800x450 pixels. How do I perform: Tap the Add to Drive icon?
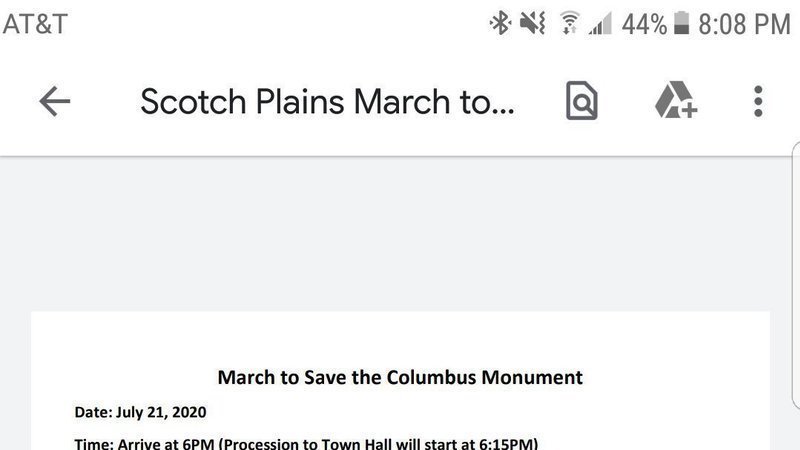pos(675,101)
